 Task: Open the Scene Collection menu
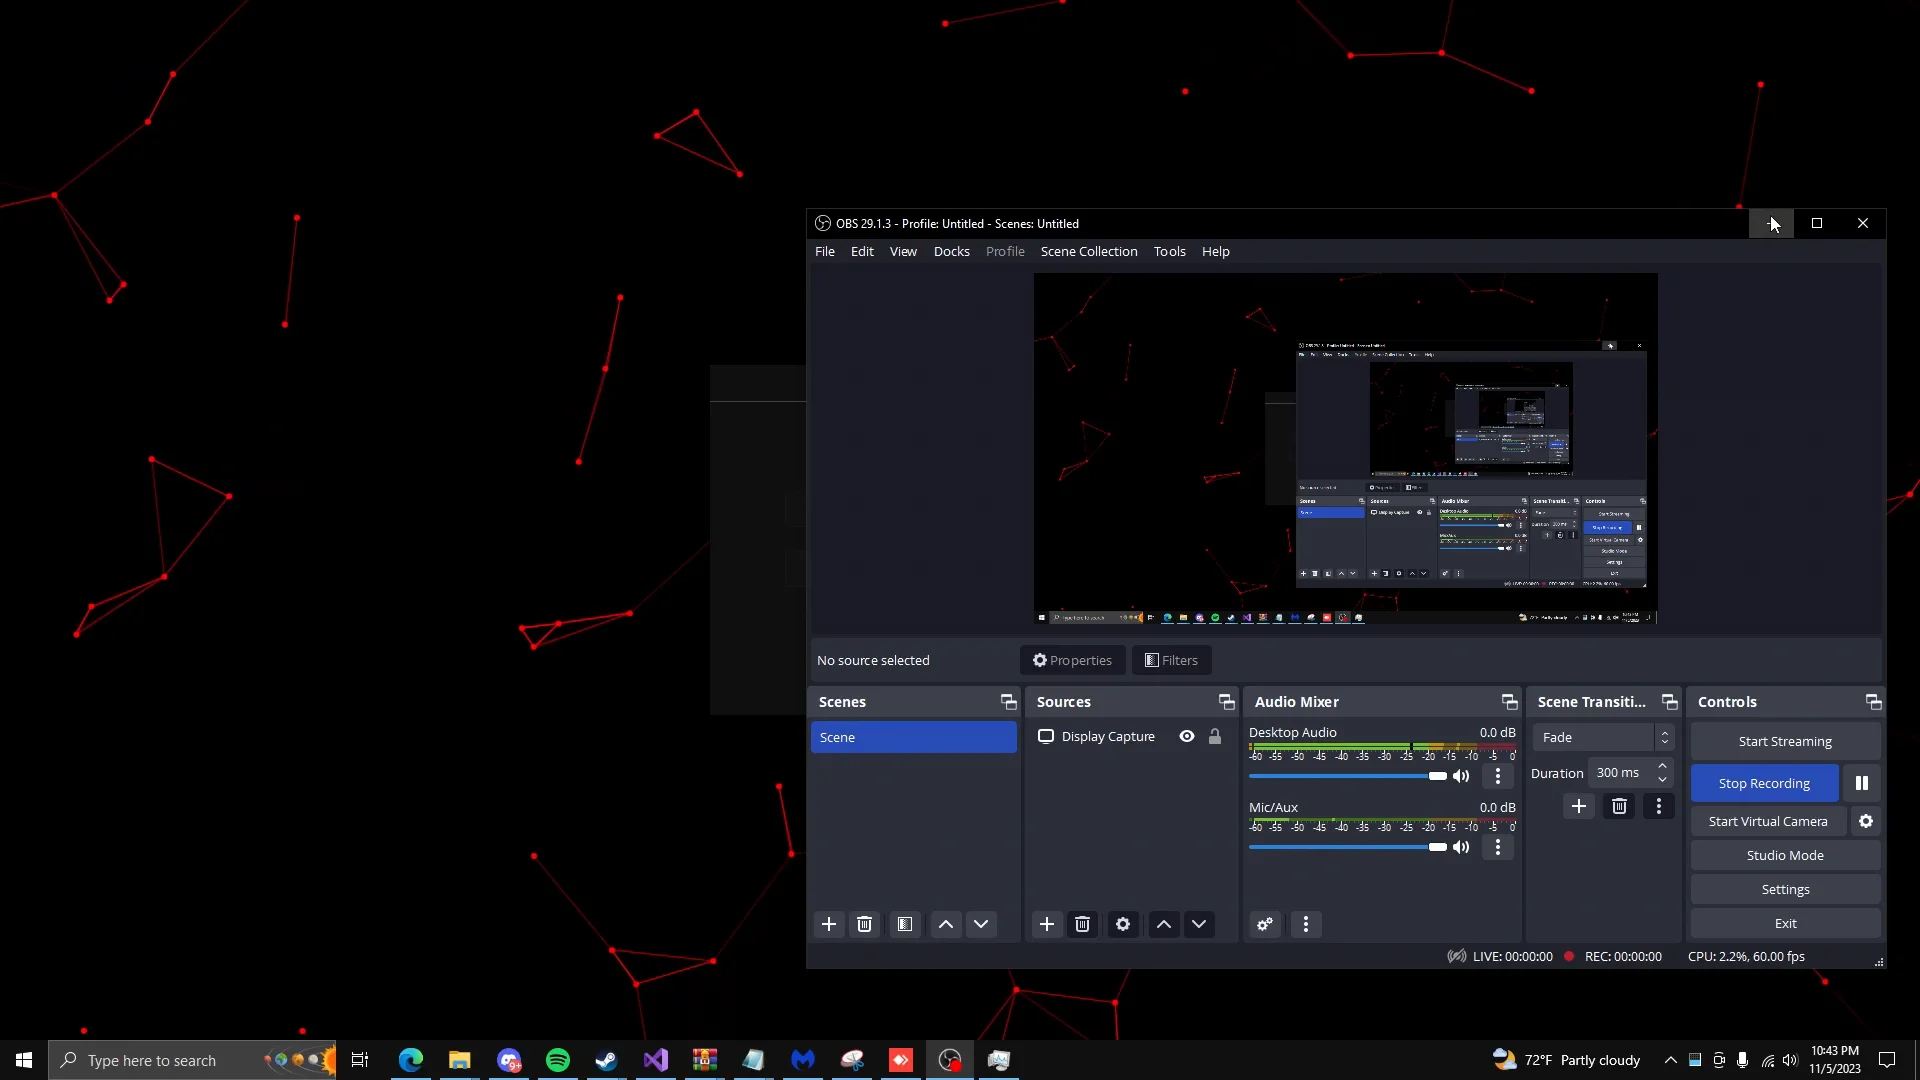click(1088, 251)
